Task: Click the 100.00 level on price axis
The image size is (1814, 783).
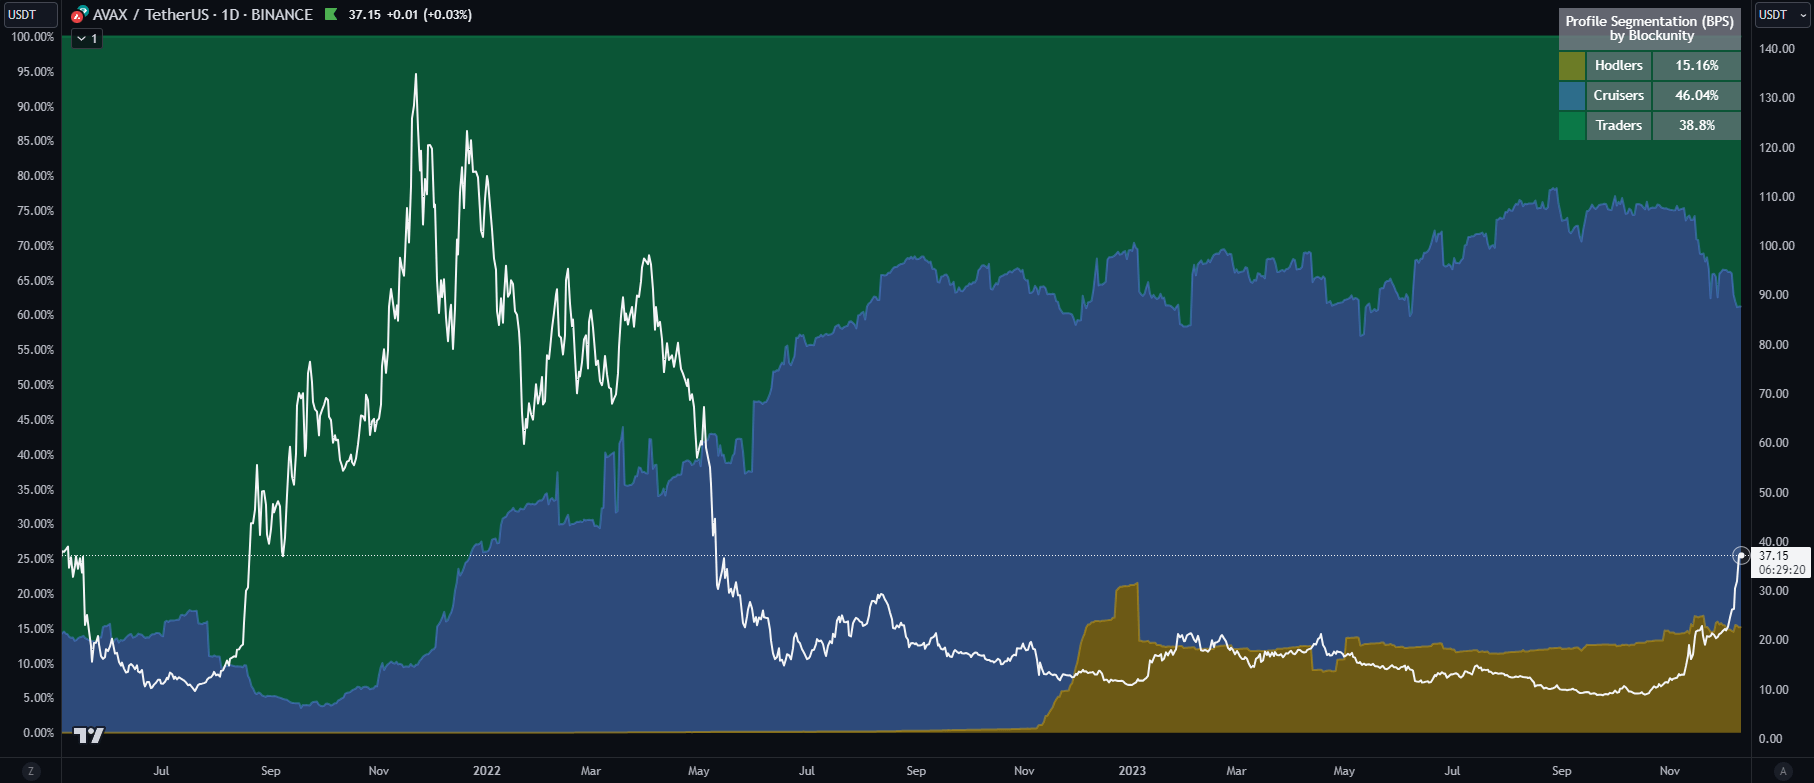Action: (x=1776, y=246)
